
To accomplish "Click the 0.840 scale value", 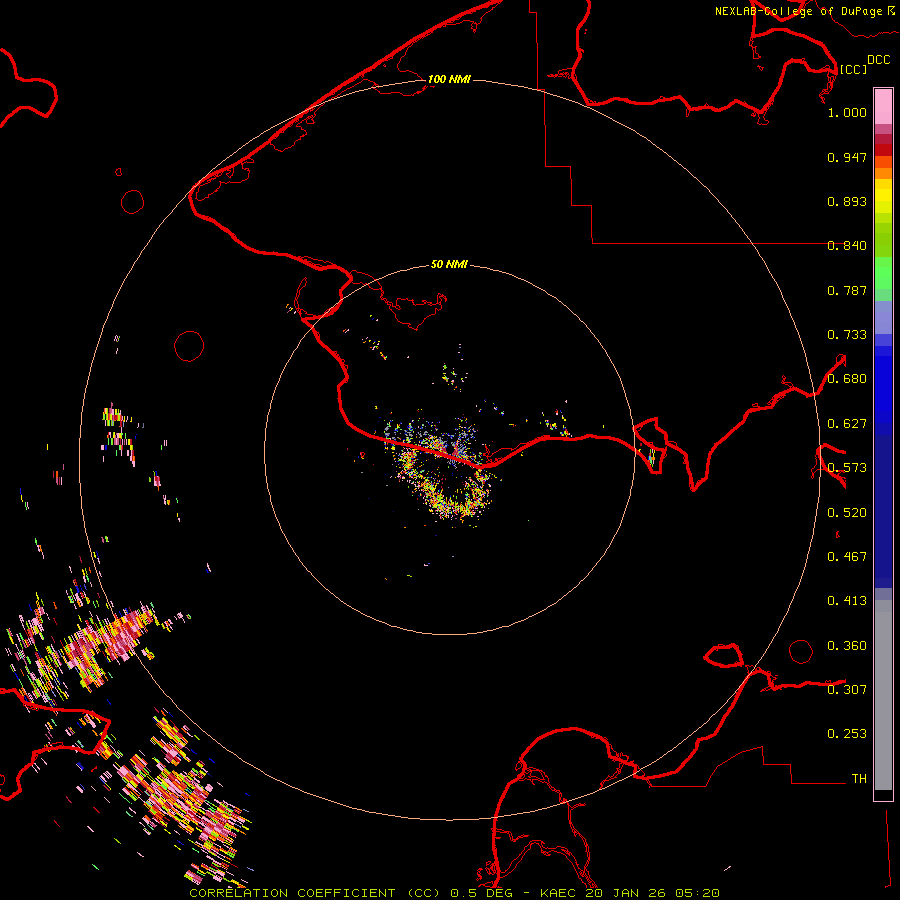I will [x=847, y=246].
